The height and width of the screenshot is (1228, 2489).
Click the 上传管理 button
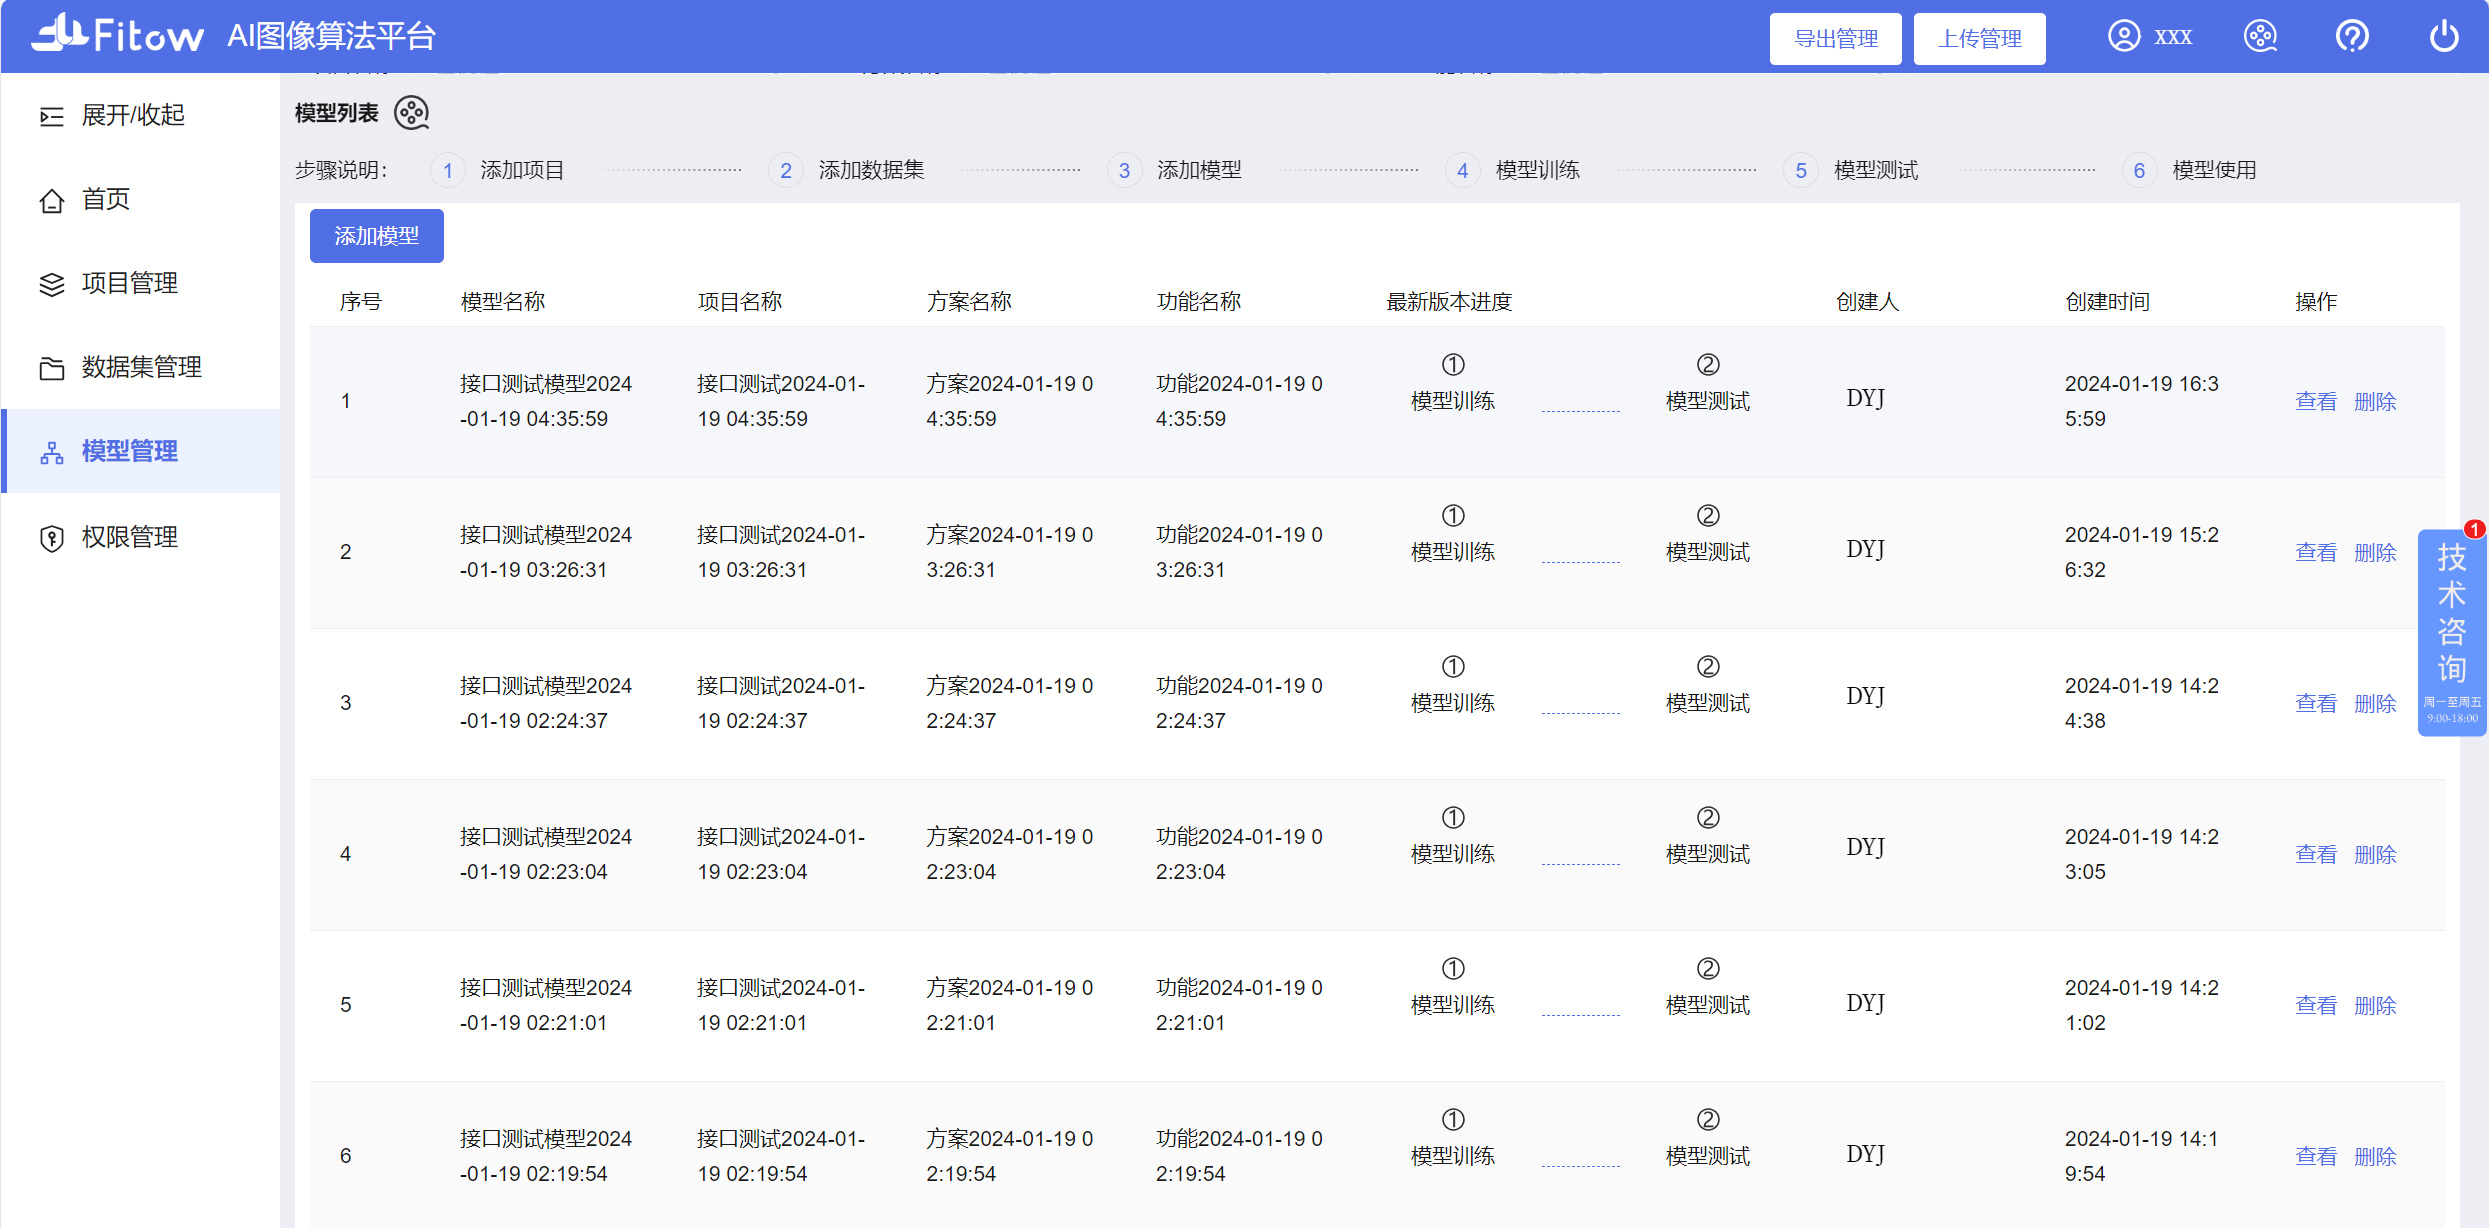(1980, 38)
